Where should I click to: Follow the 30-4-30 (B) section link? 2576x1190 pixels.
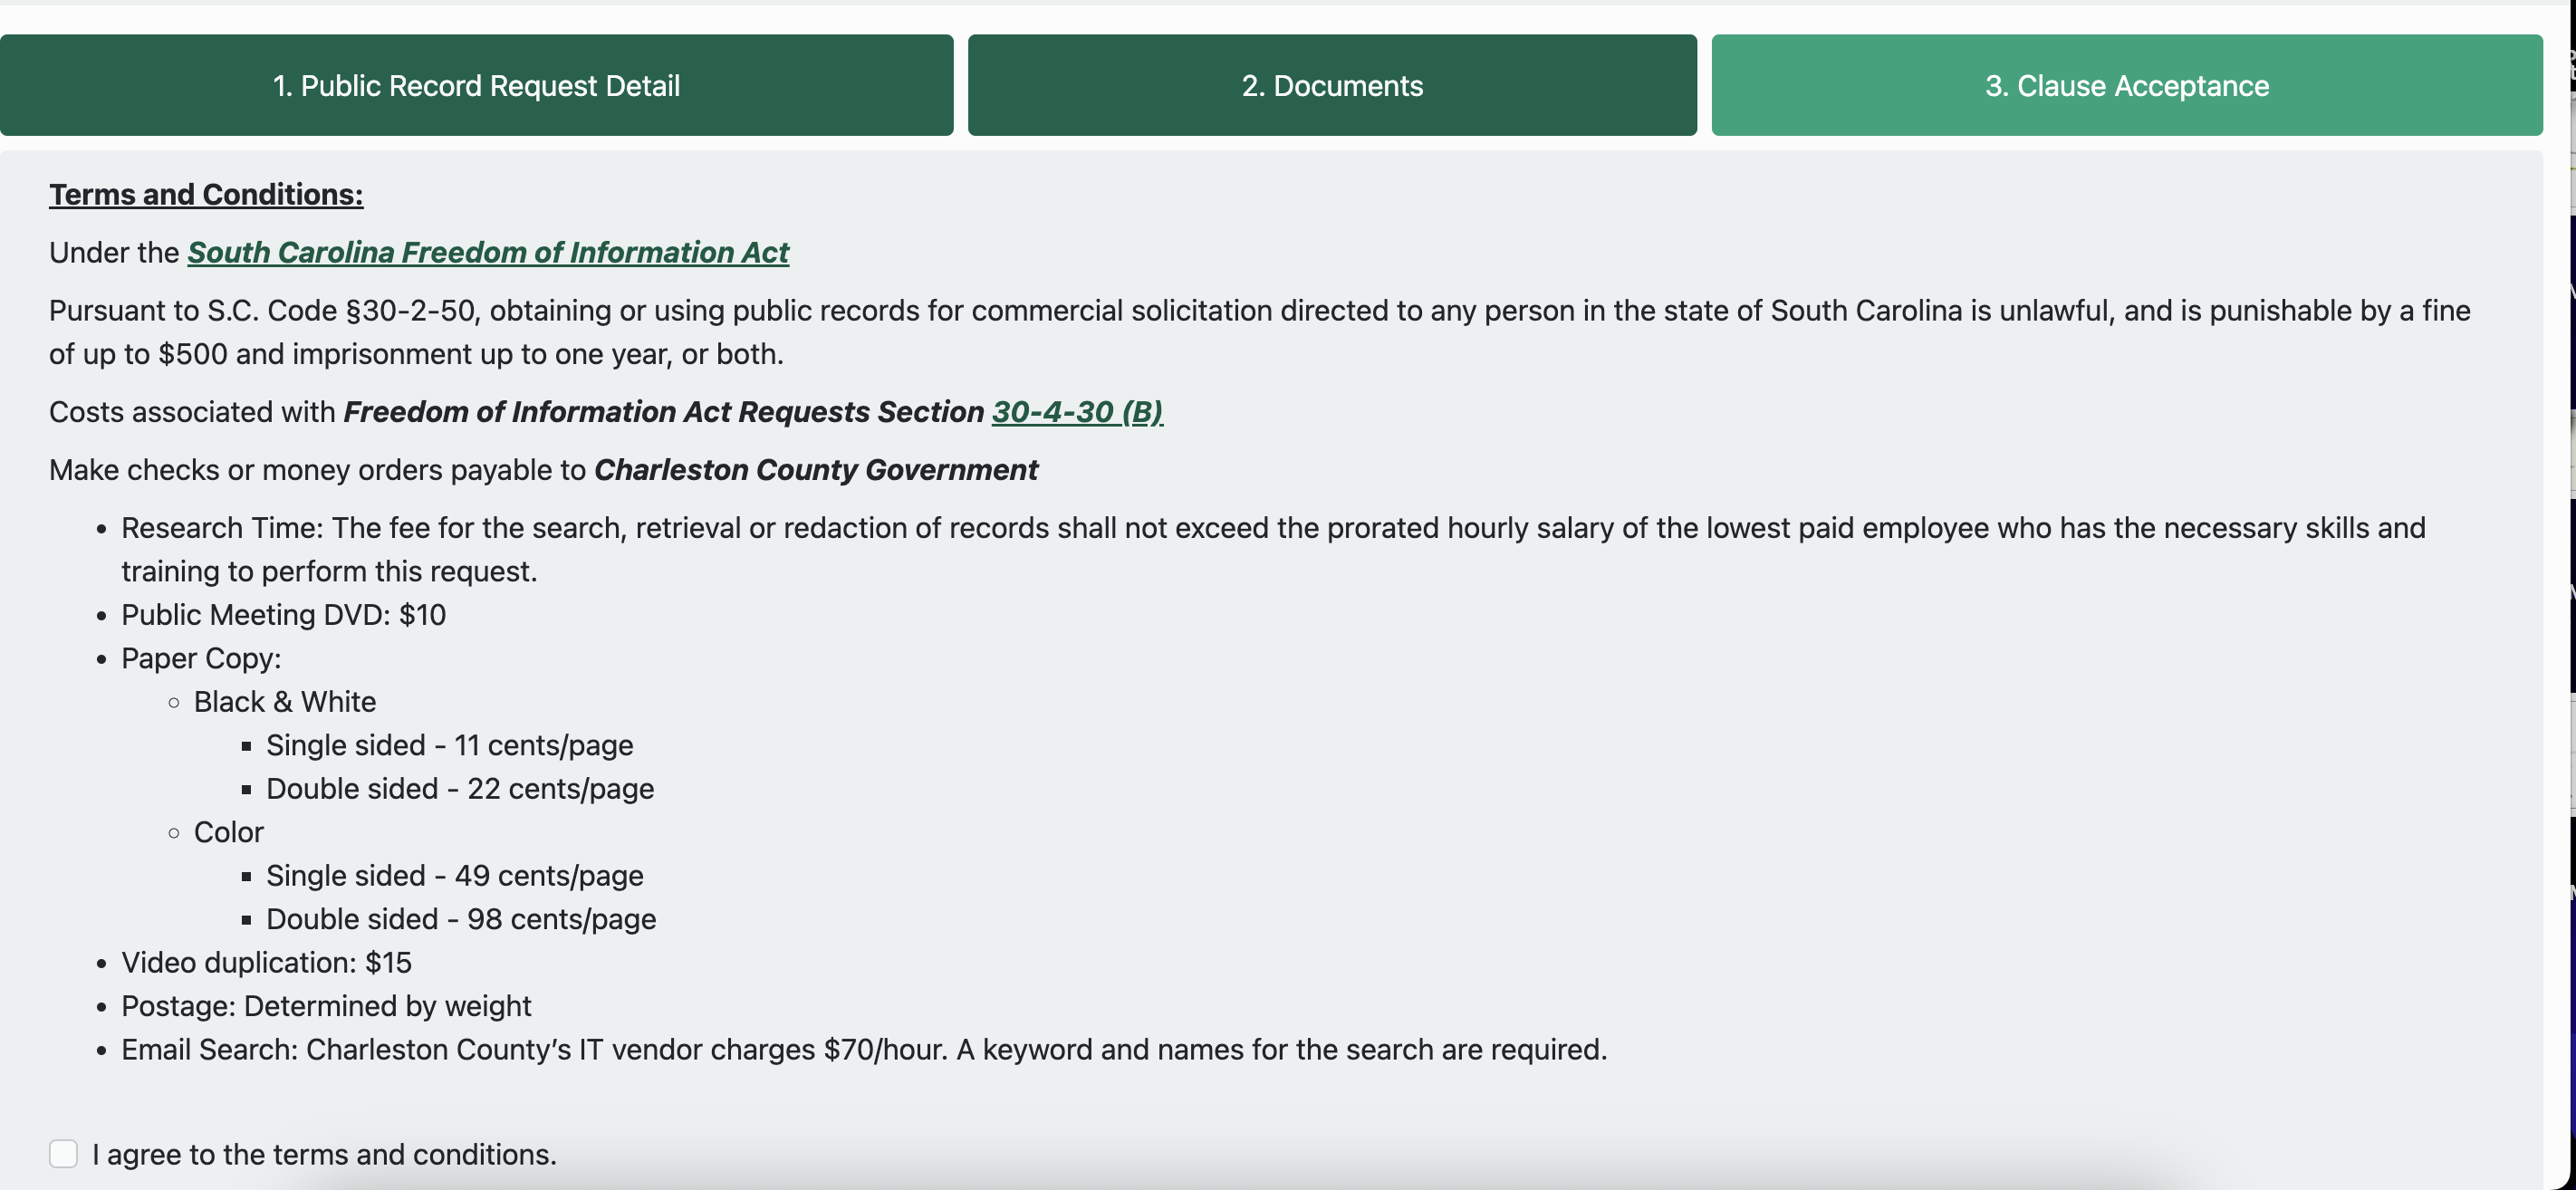pyautogui.click(x=1077, y=411)
